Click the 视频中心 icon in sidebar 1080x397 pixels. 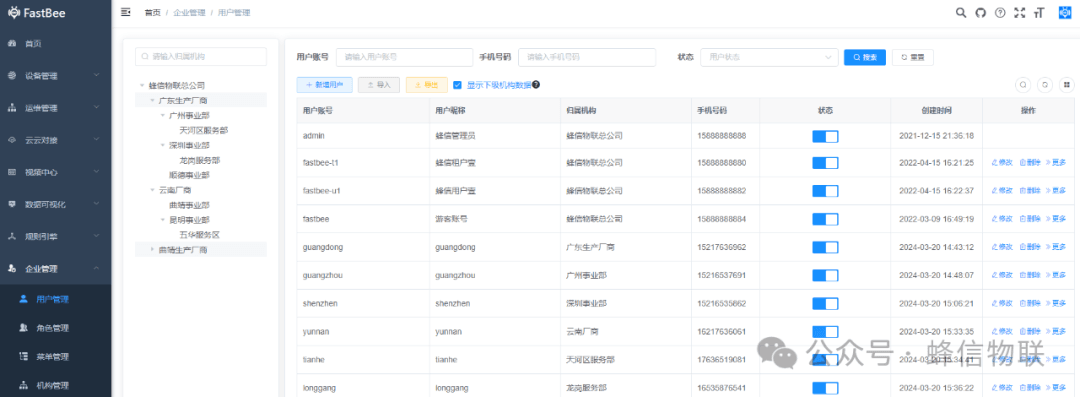click(12, 172)
